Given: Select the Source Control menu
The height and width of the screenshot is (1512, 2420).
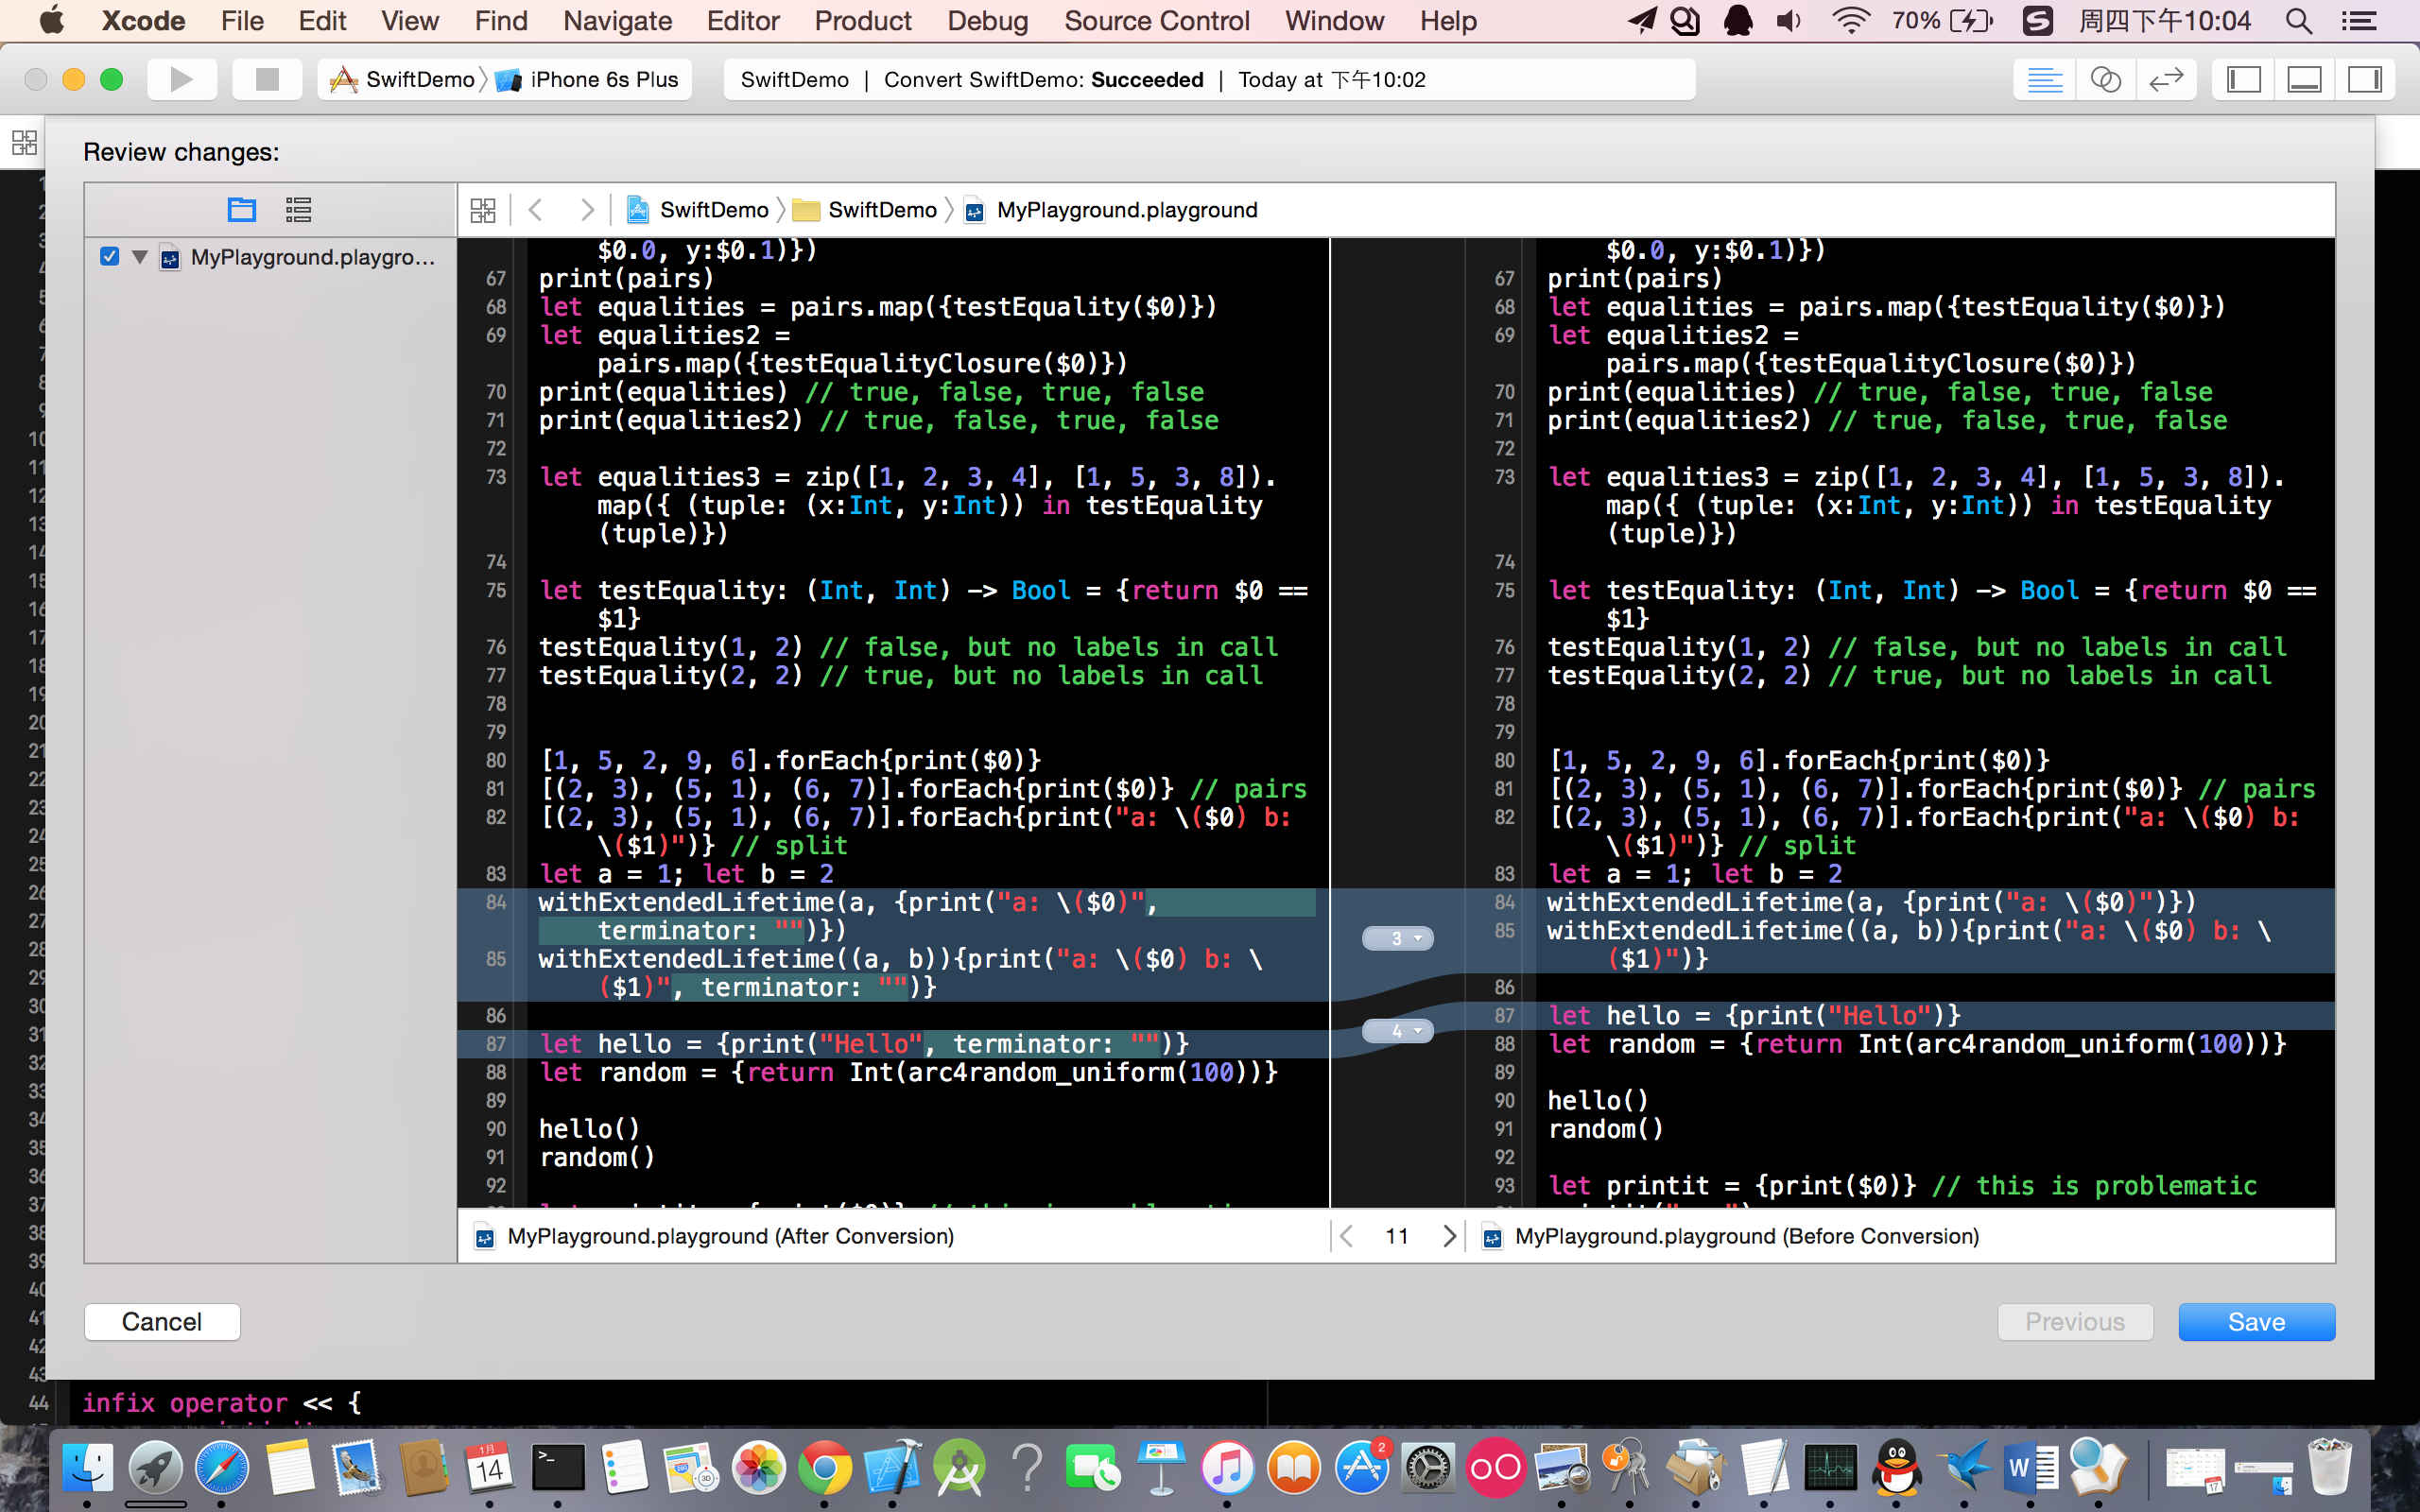Looking at the screenshot, I should tap(1153, 21).
